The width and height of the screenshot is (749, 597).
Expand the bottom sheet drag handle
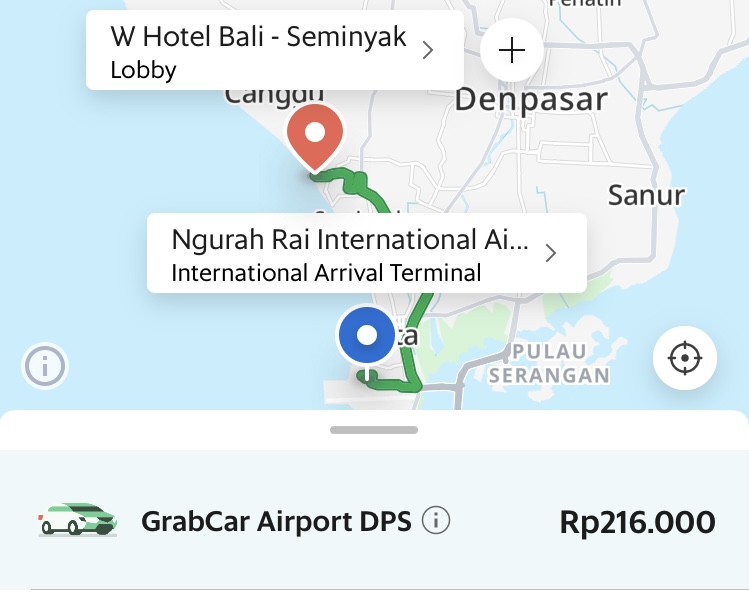374,430
